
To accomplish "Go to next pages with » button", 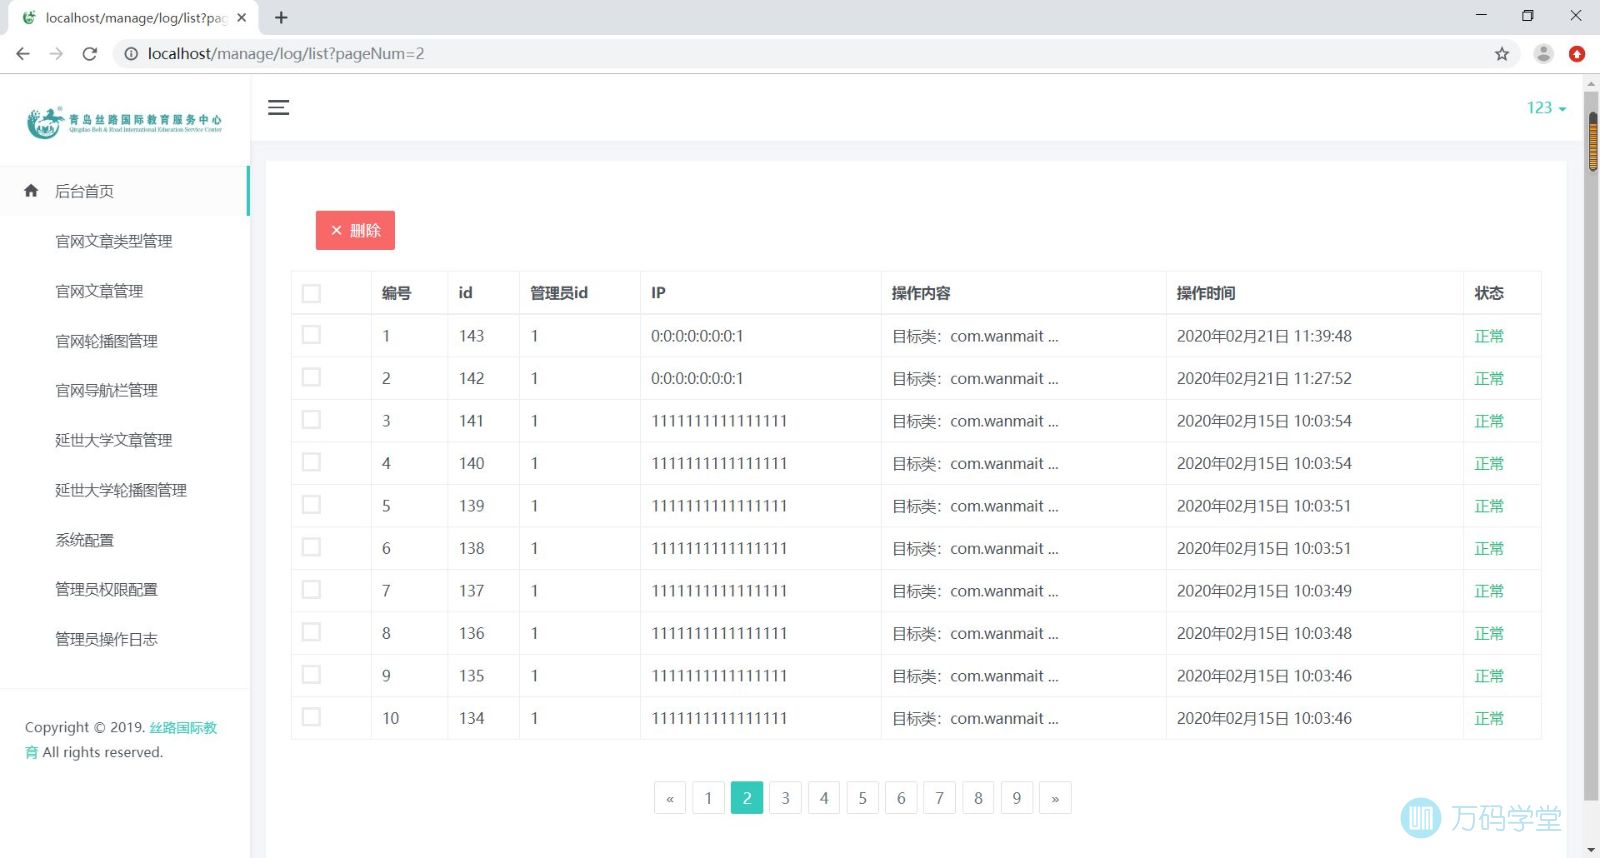I will click(1055, 798).
